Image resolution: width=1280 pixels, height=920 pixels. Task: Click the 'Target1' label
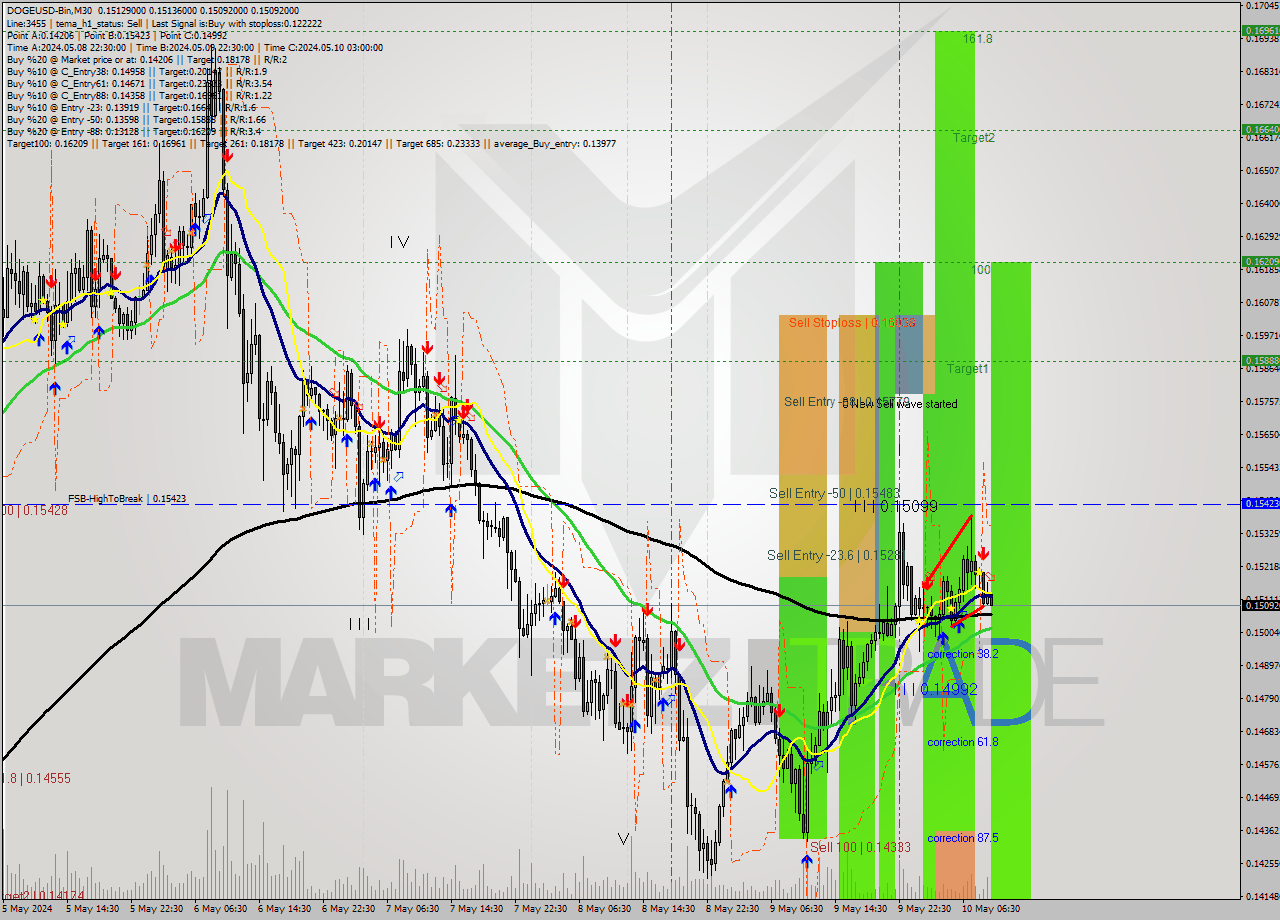968,369
